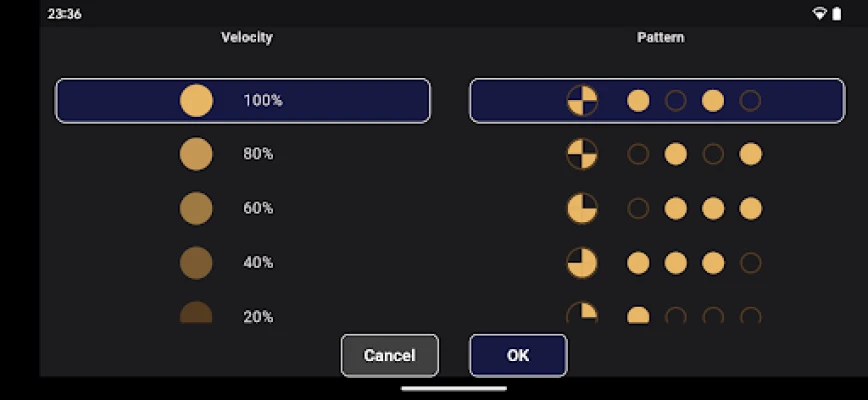Image resolution: width=868 pixels, height=400 pixels.
Task: Click the pie icon of the third pattern row
Action: 582,208
